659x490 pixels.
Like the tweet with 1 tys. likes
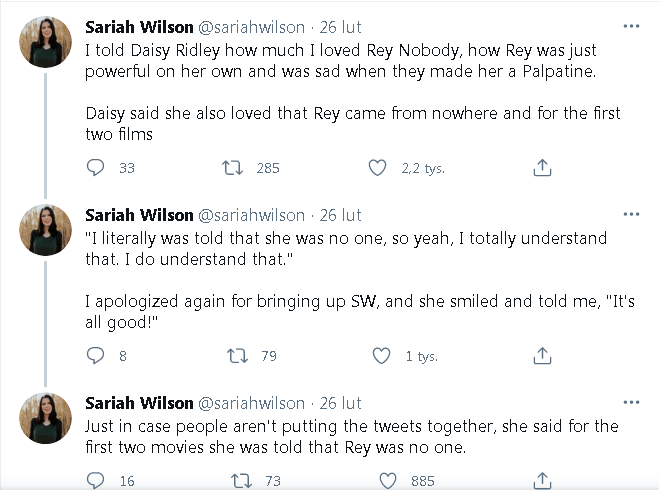tap(380, 355)
